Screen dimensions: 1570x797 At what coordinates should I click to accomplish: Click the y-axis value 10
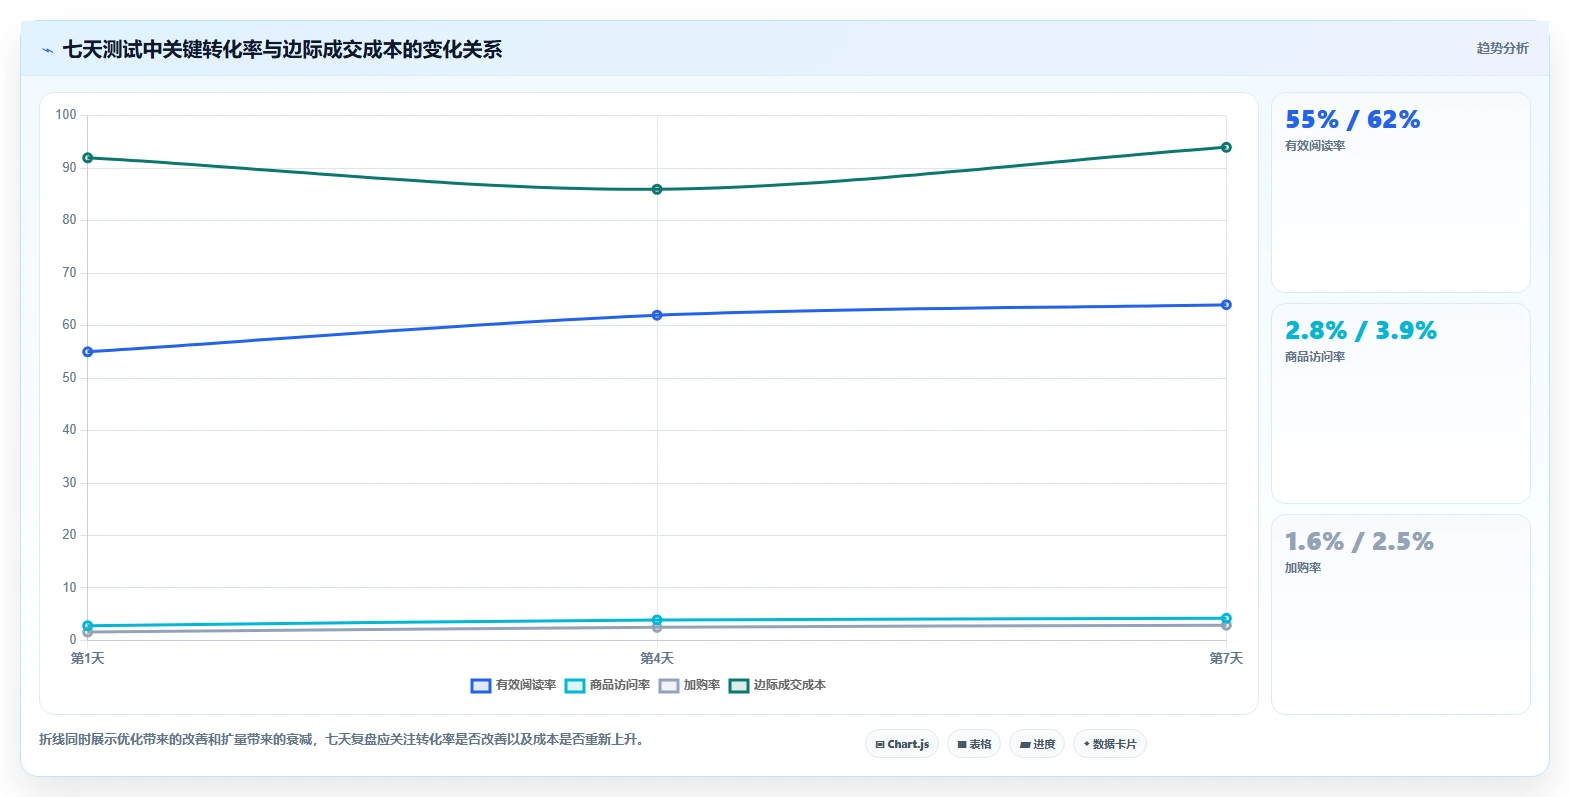69,587
